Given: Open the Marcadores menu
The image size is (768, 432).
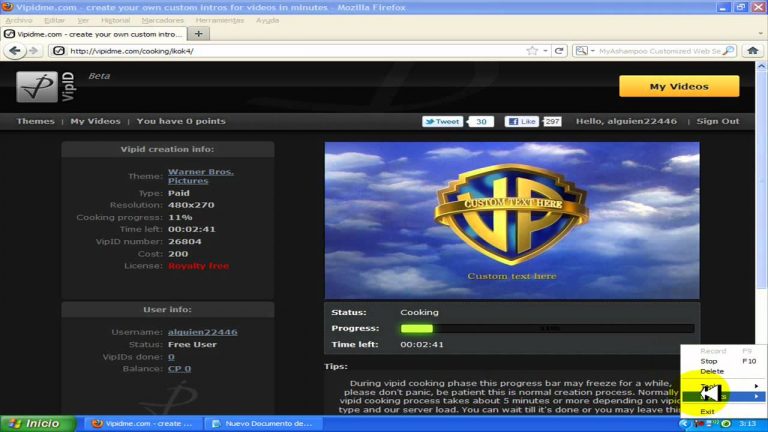Looking at the screenshot, I should (x=163, y=20).
